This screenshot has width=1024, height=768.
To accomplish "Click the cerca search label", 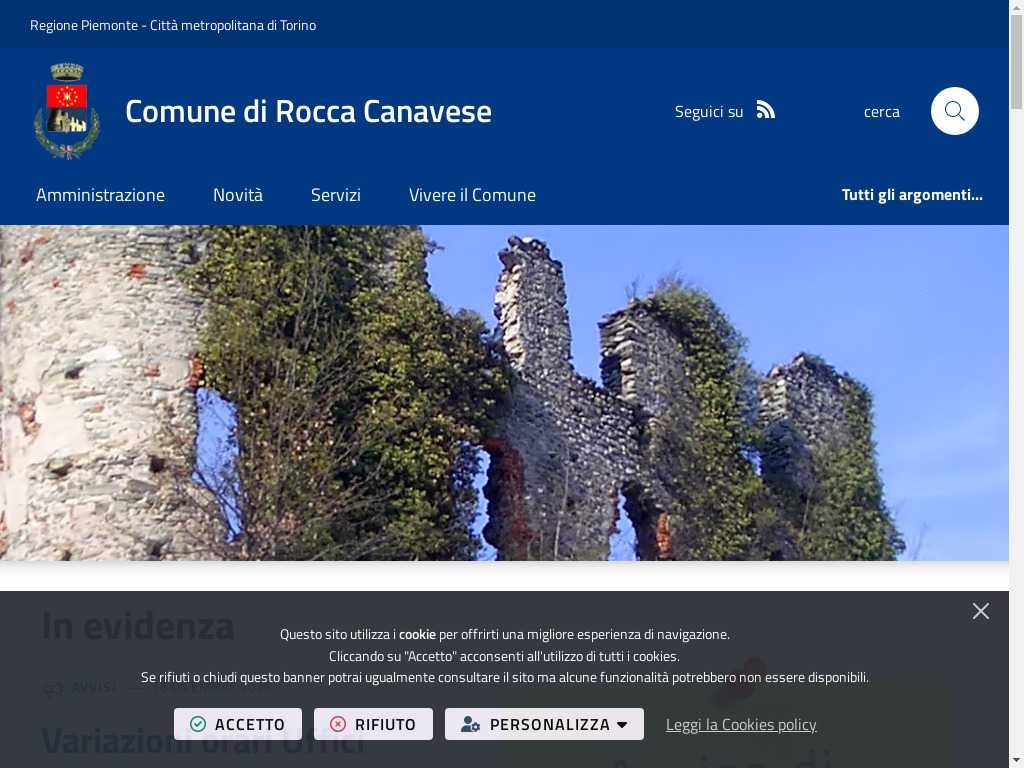I will (881, 111).
